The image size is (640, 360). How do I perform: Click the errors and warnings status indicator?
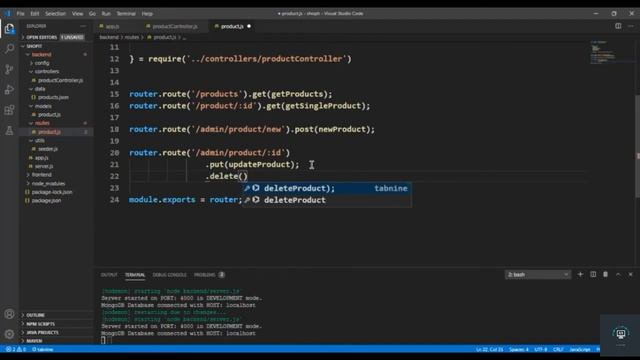[16, 349]
